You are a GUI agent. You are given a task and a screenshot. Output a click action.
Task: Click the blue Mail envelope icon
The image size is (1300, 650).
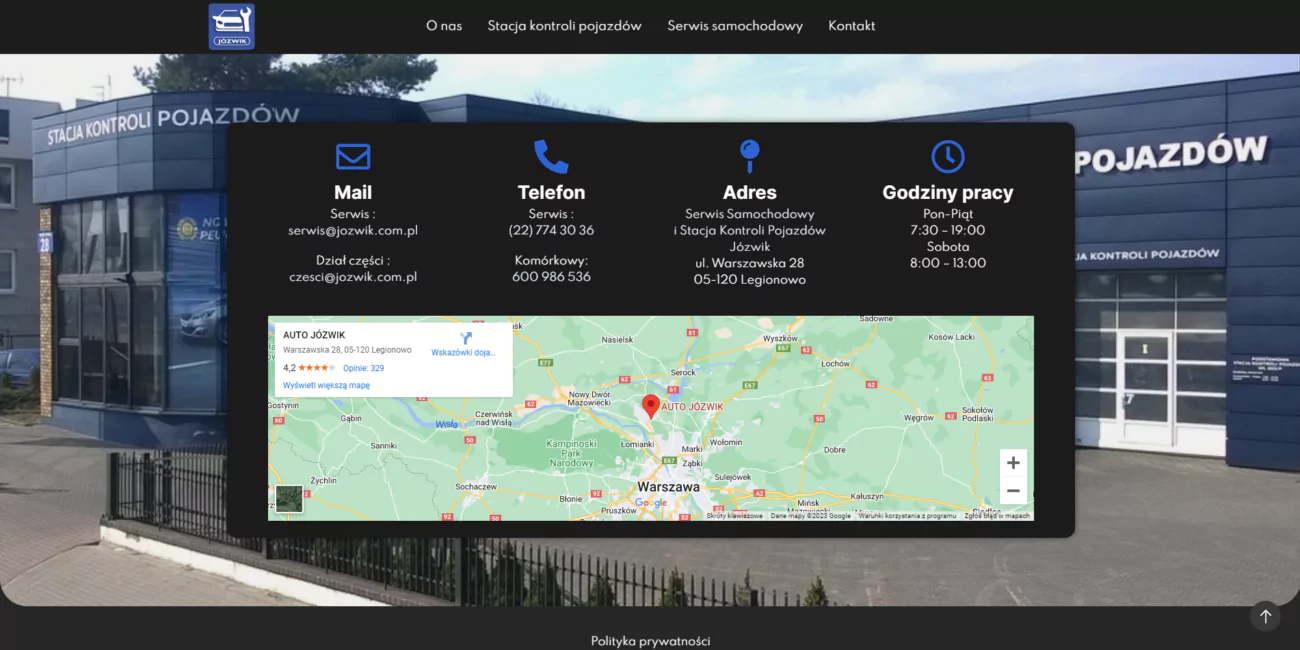(x=353, y=157)
